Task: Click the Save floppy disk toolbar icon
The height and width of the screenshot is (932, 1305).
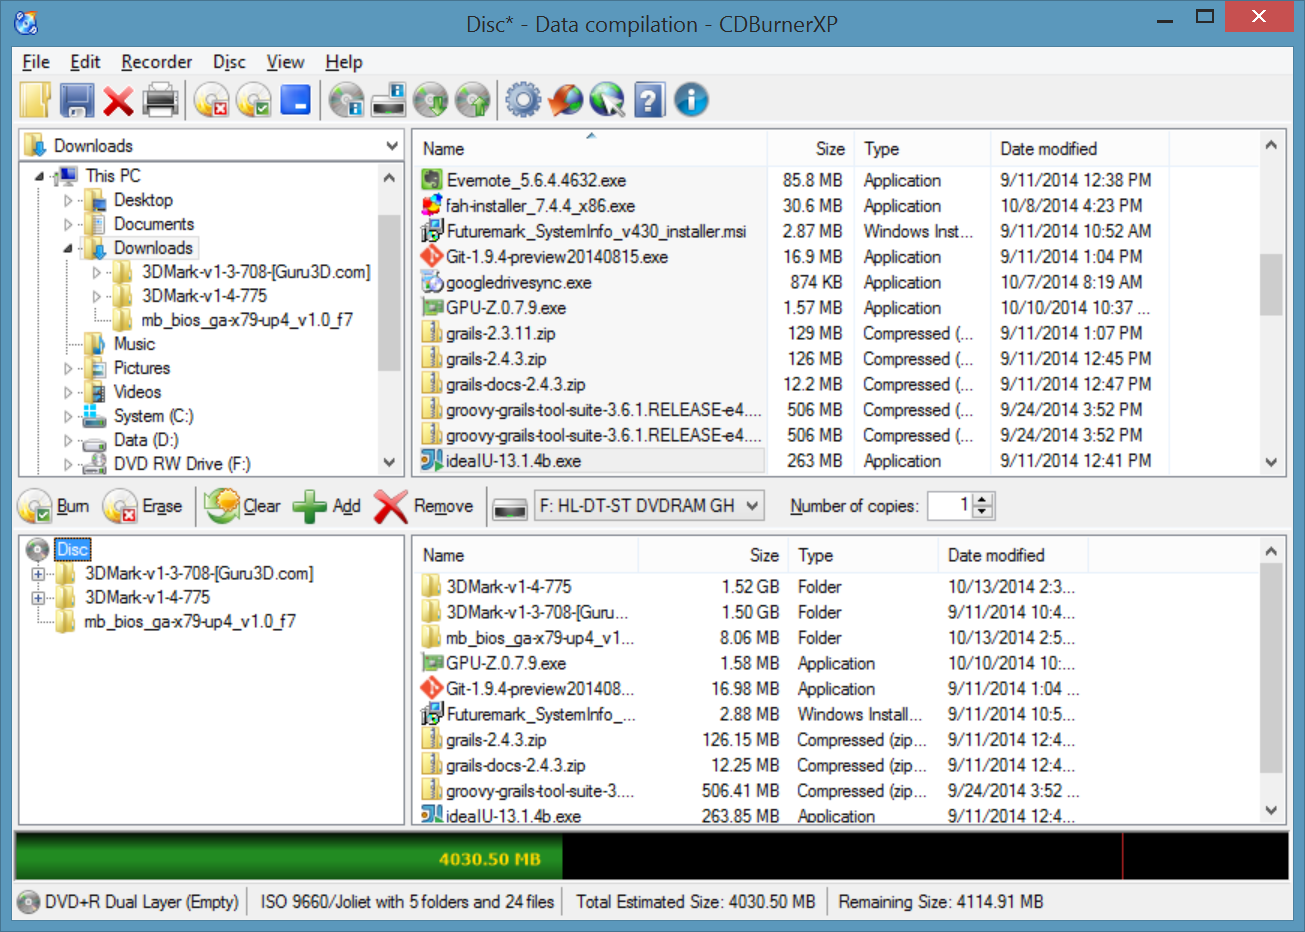Action: pos(77,100)
